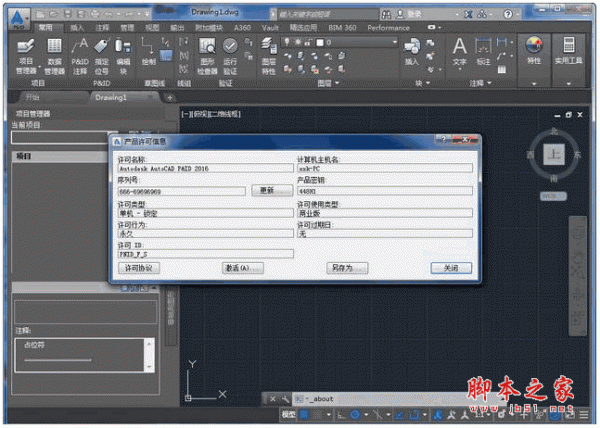Image resolution: width=600 pixels, height=428 pixels.
Task: Click the Close (关闭) button in license dialog
Action: tap(451, 268)
